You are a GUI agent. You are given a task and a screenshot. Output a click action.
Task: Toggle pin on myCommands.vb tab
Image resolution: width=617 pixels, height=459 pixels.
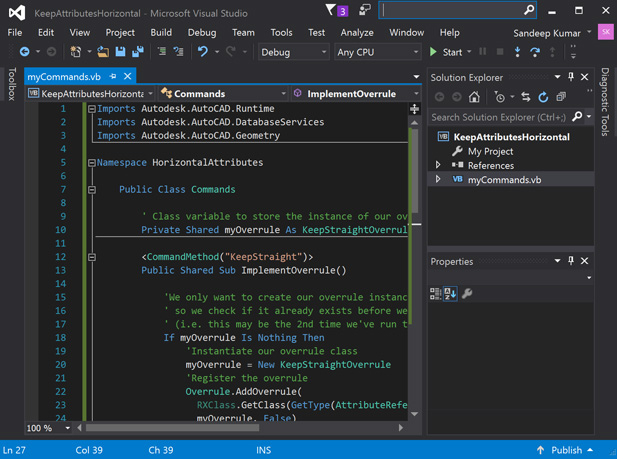coord(113,76)
